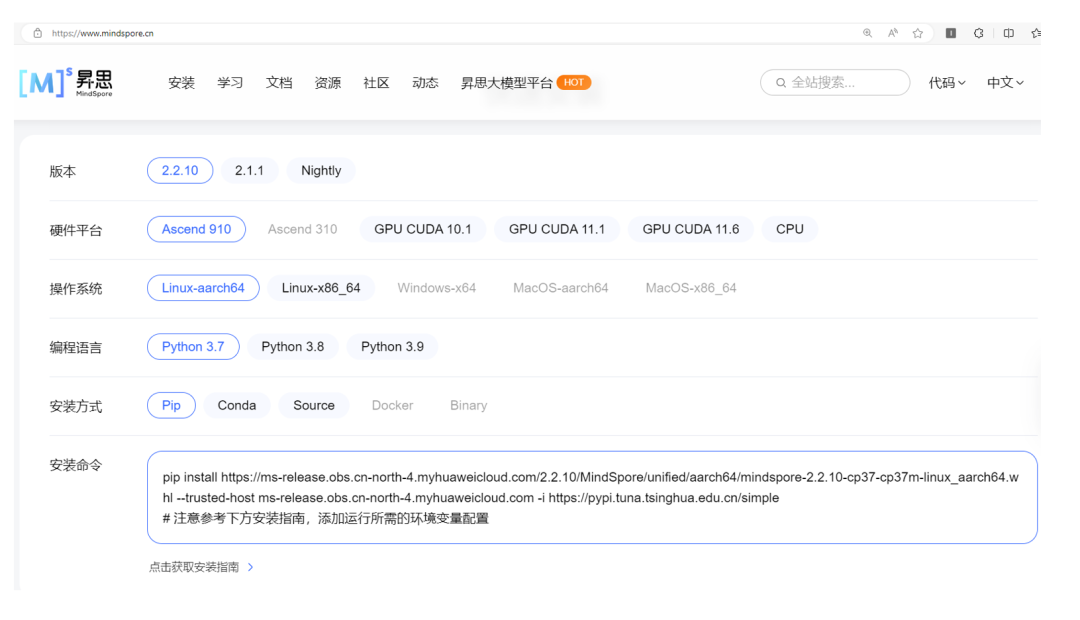Bookmark this page with the star icon

tap(916, 33)
